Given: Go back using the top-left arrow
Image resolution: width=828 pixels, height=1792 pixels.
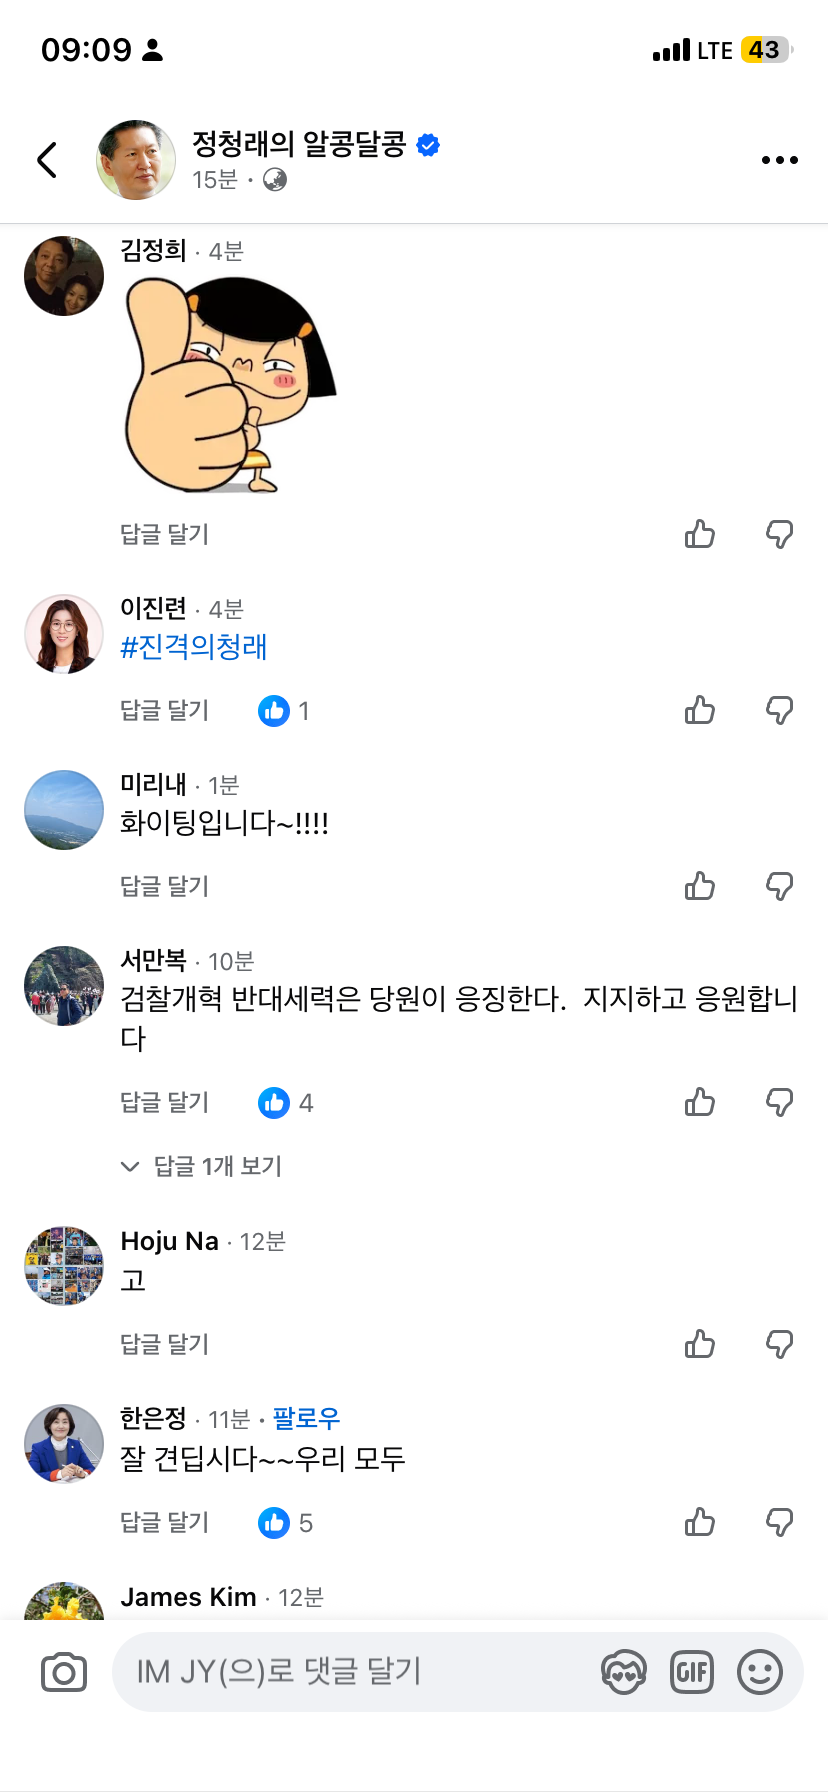Looking at the screenshot, I should point(47,160).
